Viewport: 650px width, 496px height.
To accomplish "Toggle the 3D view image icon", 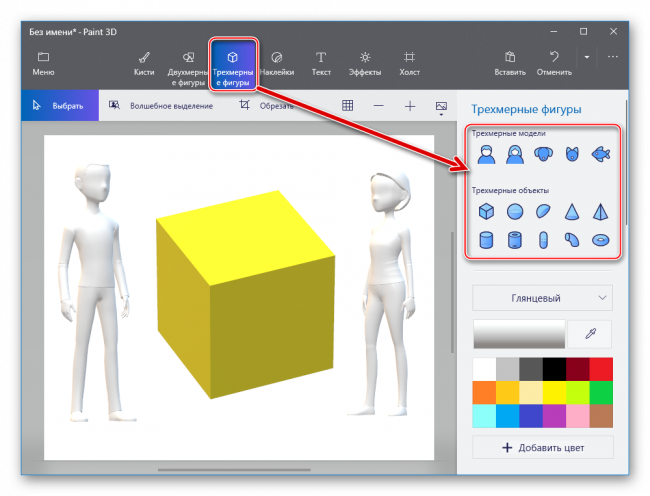I will pos(440,106).
